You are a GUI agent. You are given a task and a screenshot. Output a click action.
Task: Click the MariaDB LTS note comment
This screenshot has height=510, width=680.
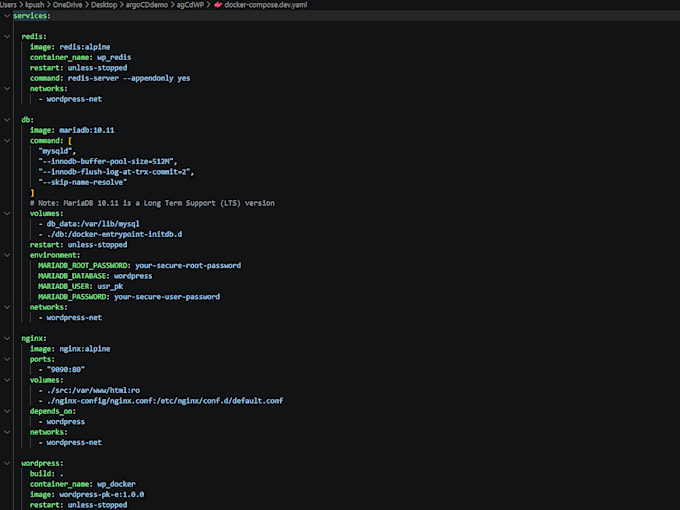152,203
